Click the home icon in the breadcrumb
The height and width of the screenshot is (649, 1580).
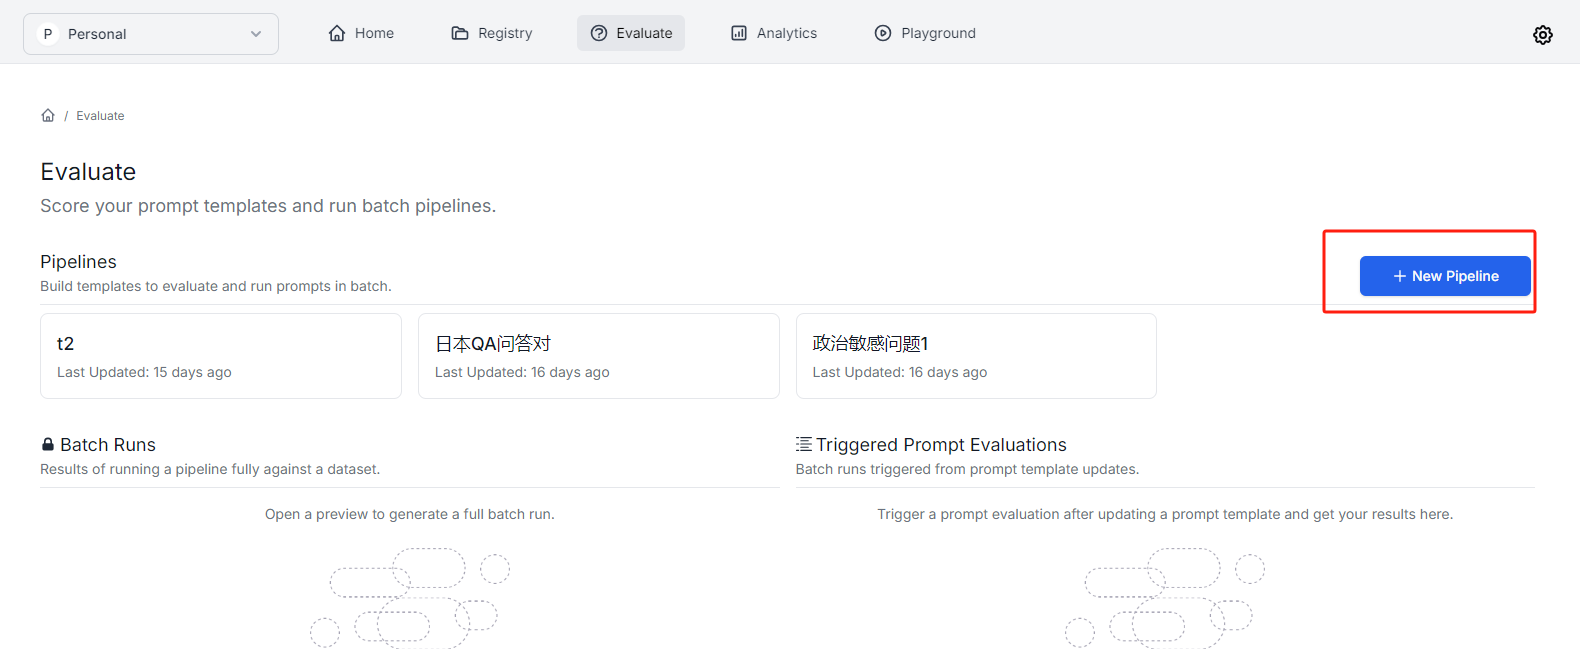[x=48, y=115]
